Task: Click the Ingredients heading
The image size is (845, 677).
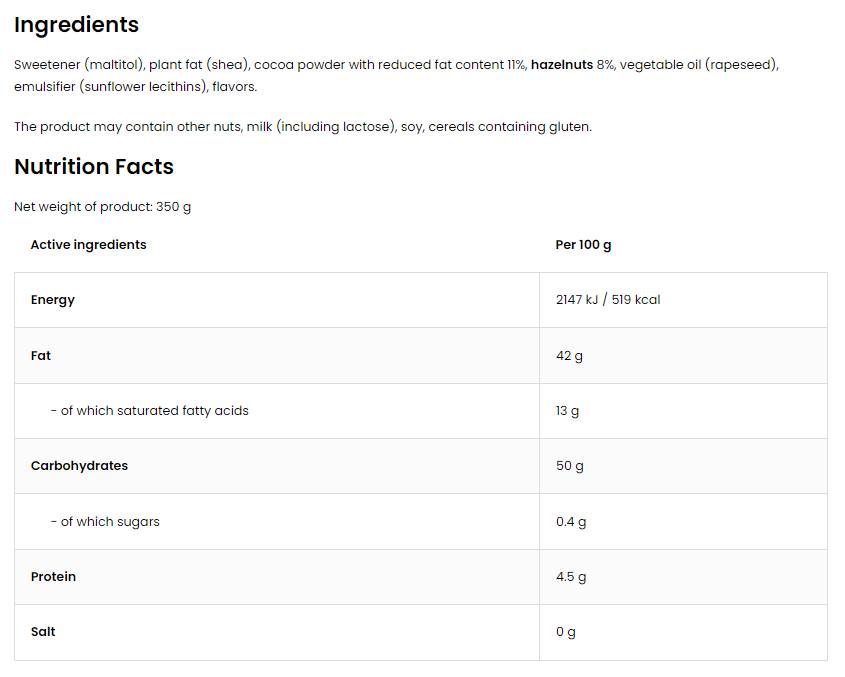Action: click(x=76, y=25)
